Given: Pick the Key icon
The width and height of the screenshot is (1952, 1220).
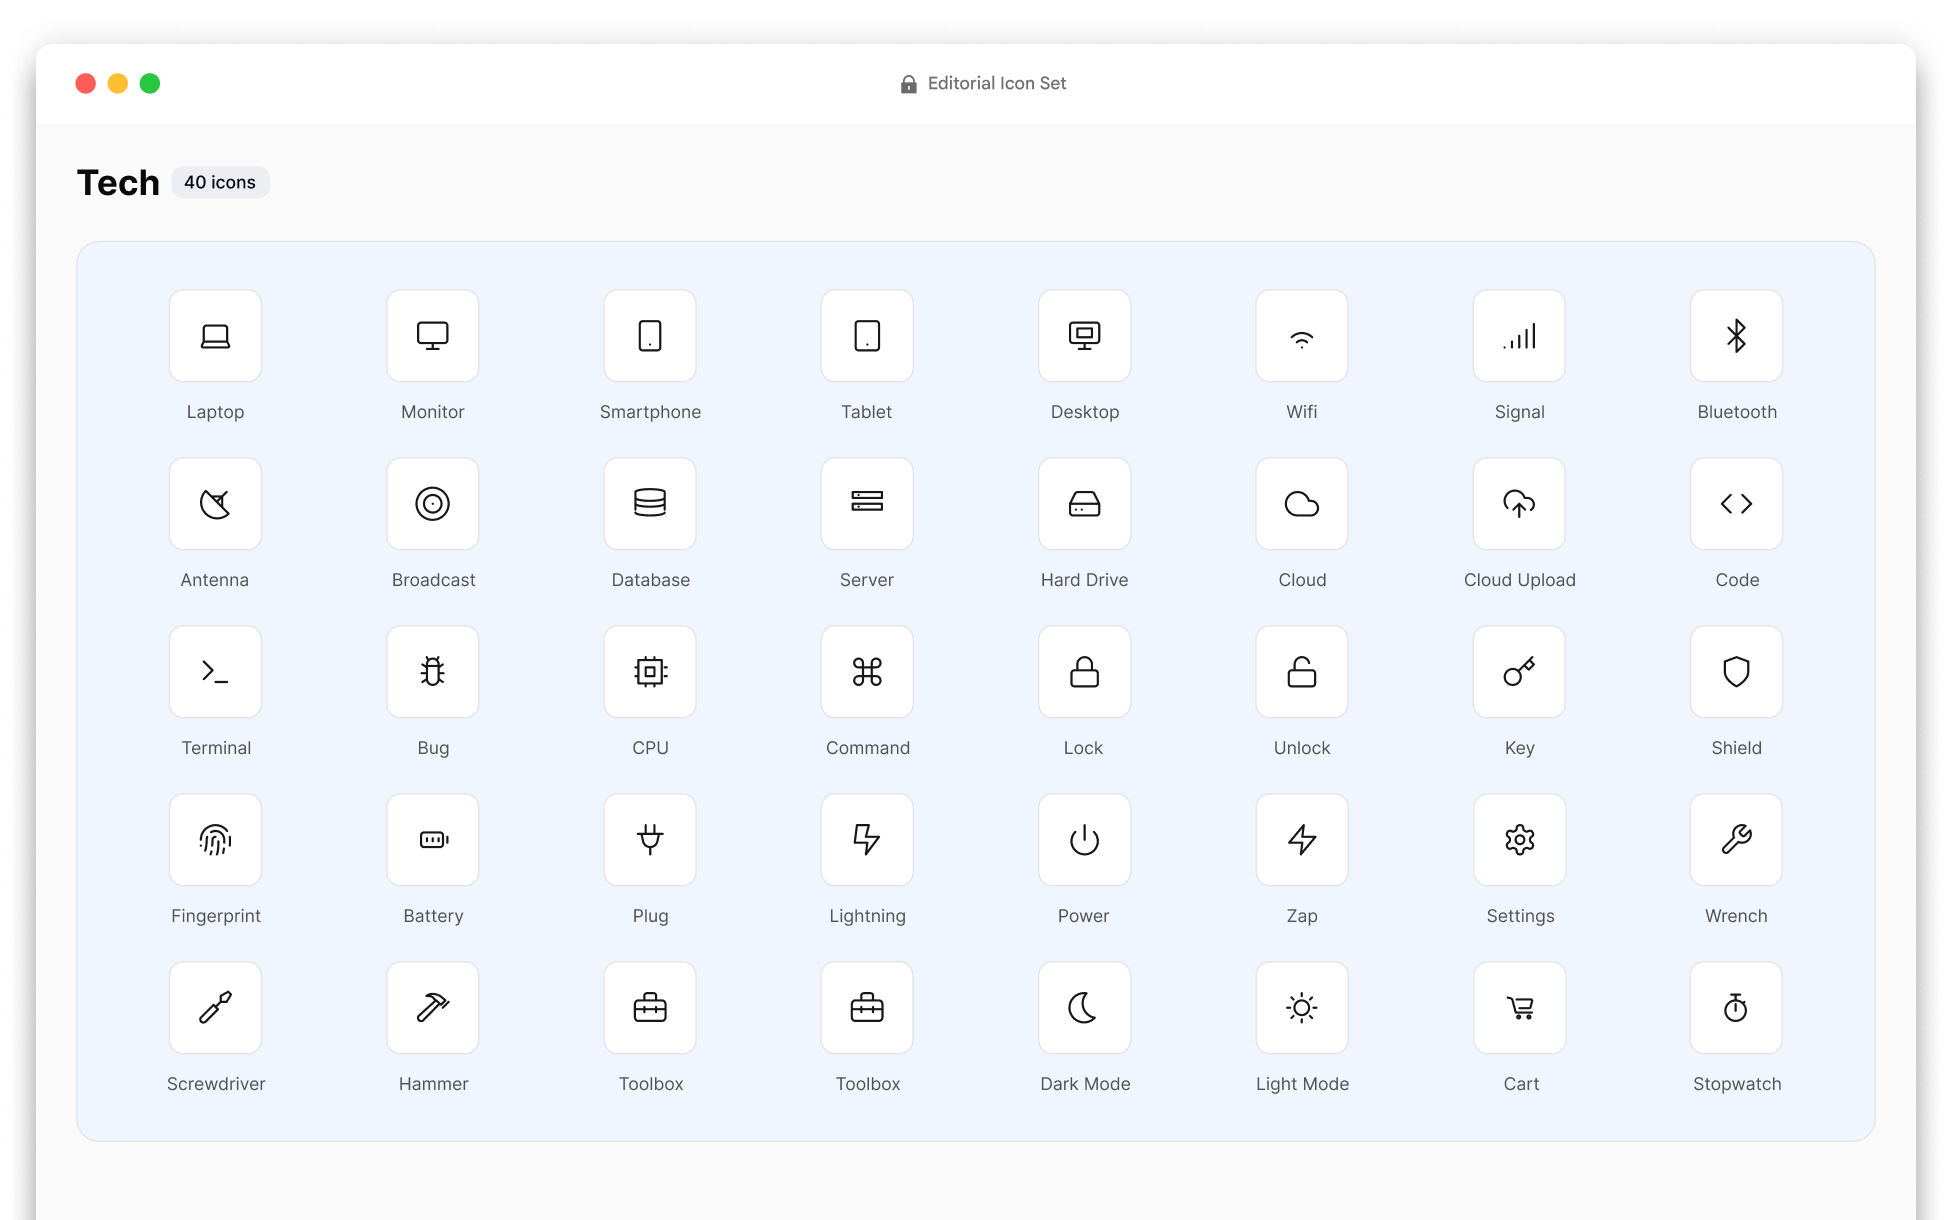Looking at the screenshot, I should coord(1519,672).
